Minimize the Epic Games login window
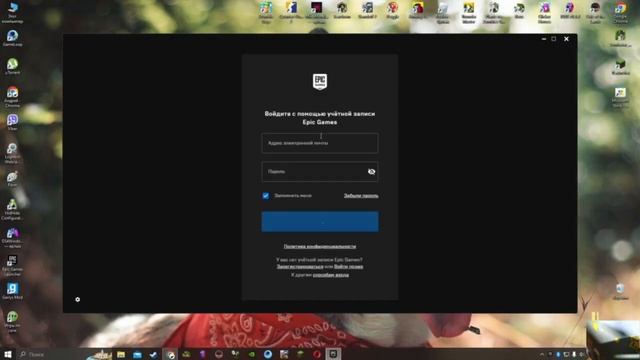The image size is (640, 360). (544, 39)
